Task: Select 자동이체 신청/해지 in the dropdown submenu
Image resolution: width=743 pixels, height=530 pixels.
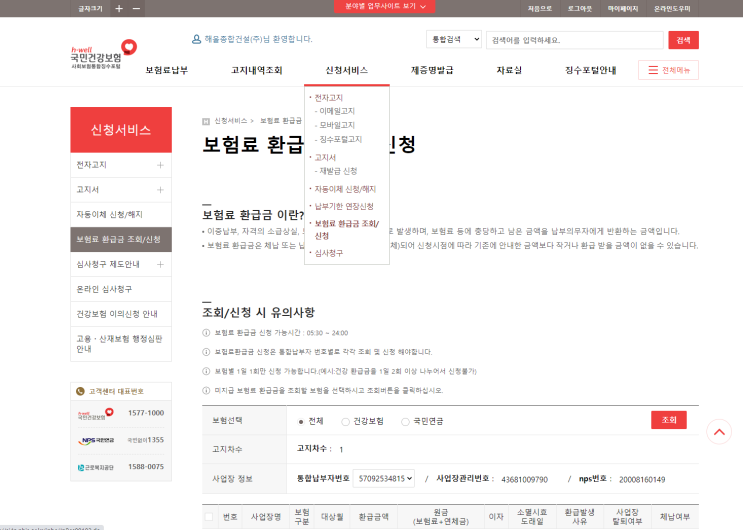Action: click(x=345, y=189)
